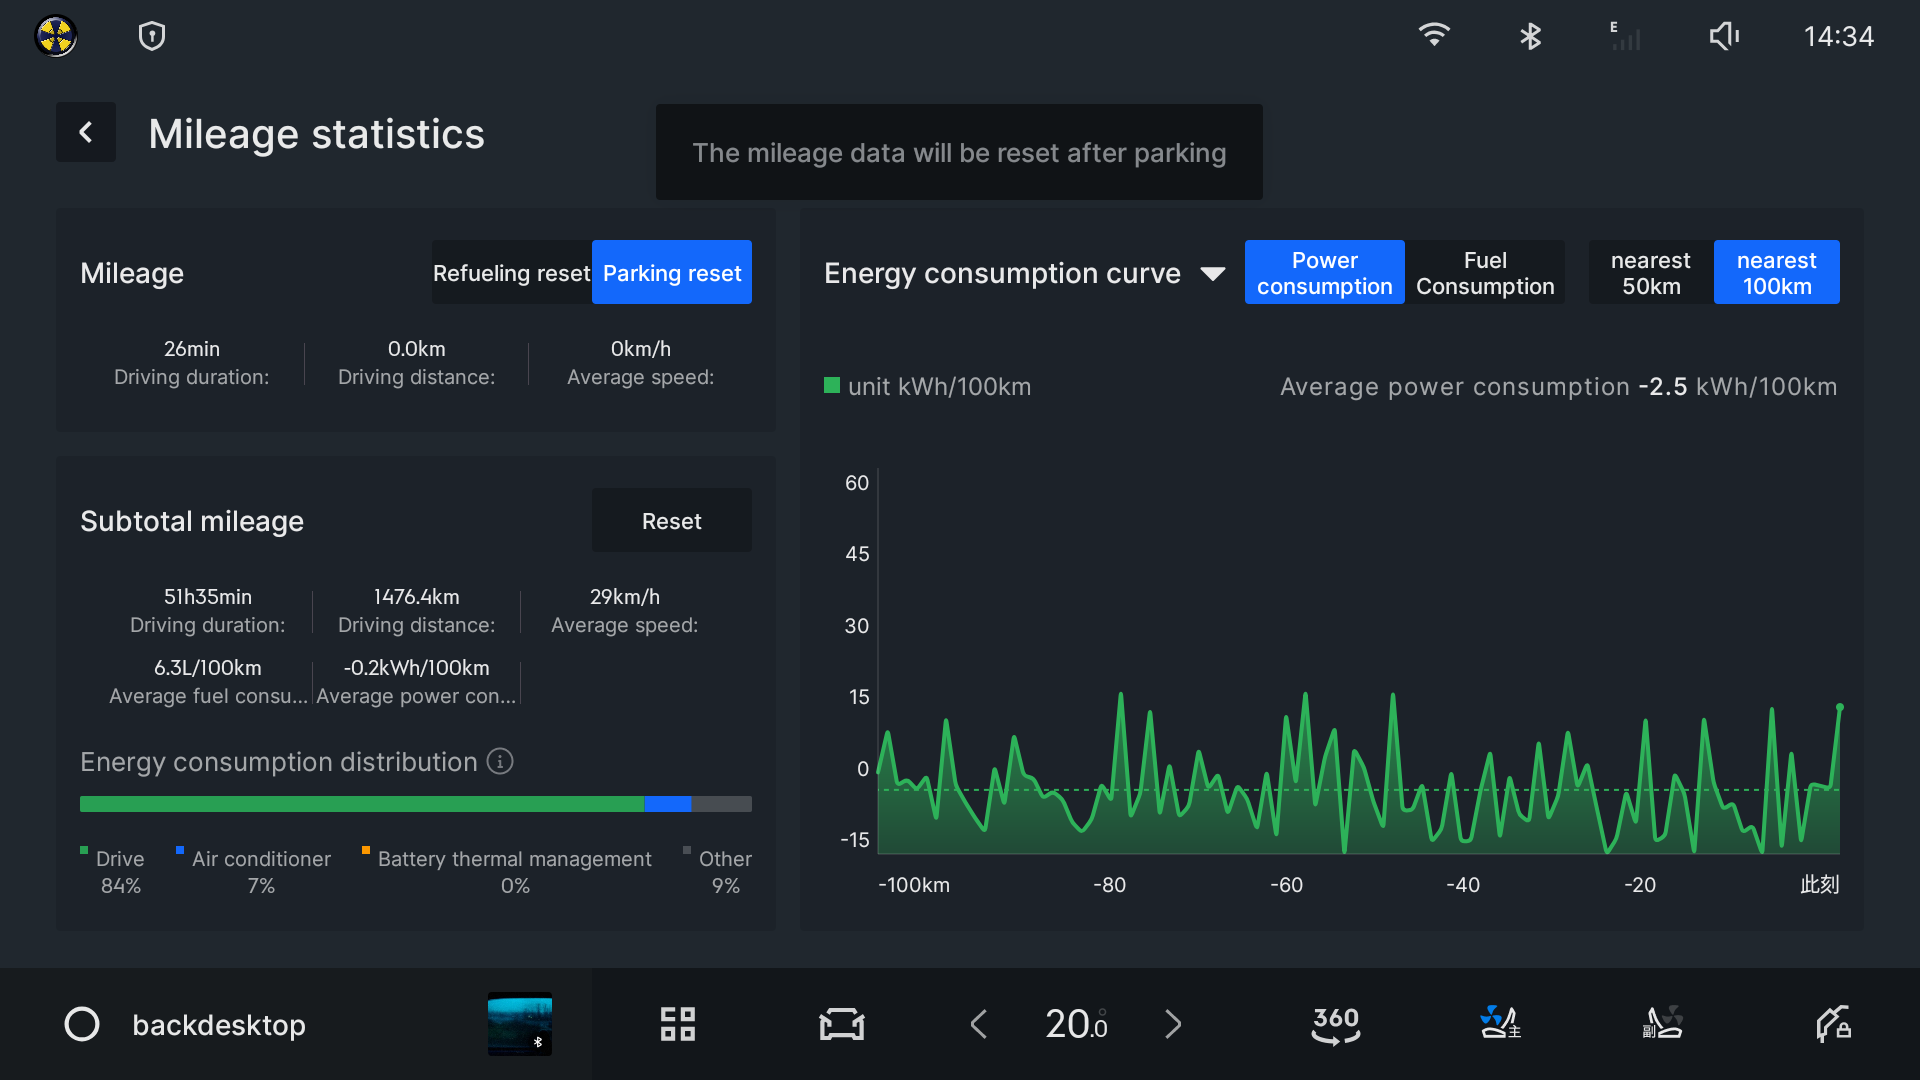Tap the Bluetooth icon in the status bar
1920x1080 pixels.
(x=1530, y=37)
